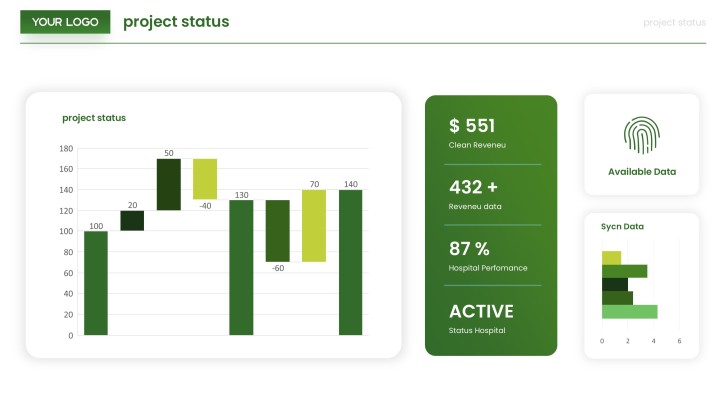This screenshot has width=726, height=408.
Task: Select the dark bar labeled 20
Action: pos(132,220)
